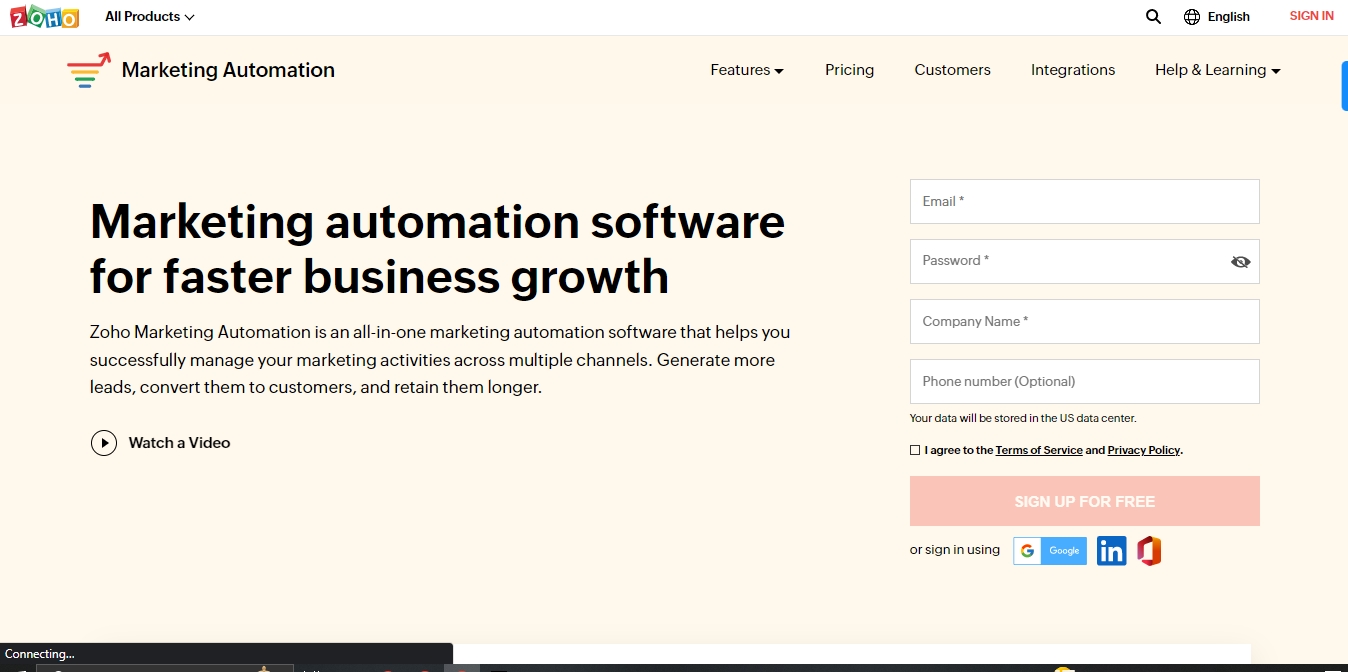Viewport: 1348px width, 672px height.
Task: Select the Customers menu item
Action: [x=952, y=70]
